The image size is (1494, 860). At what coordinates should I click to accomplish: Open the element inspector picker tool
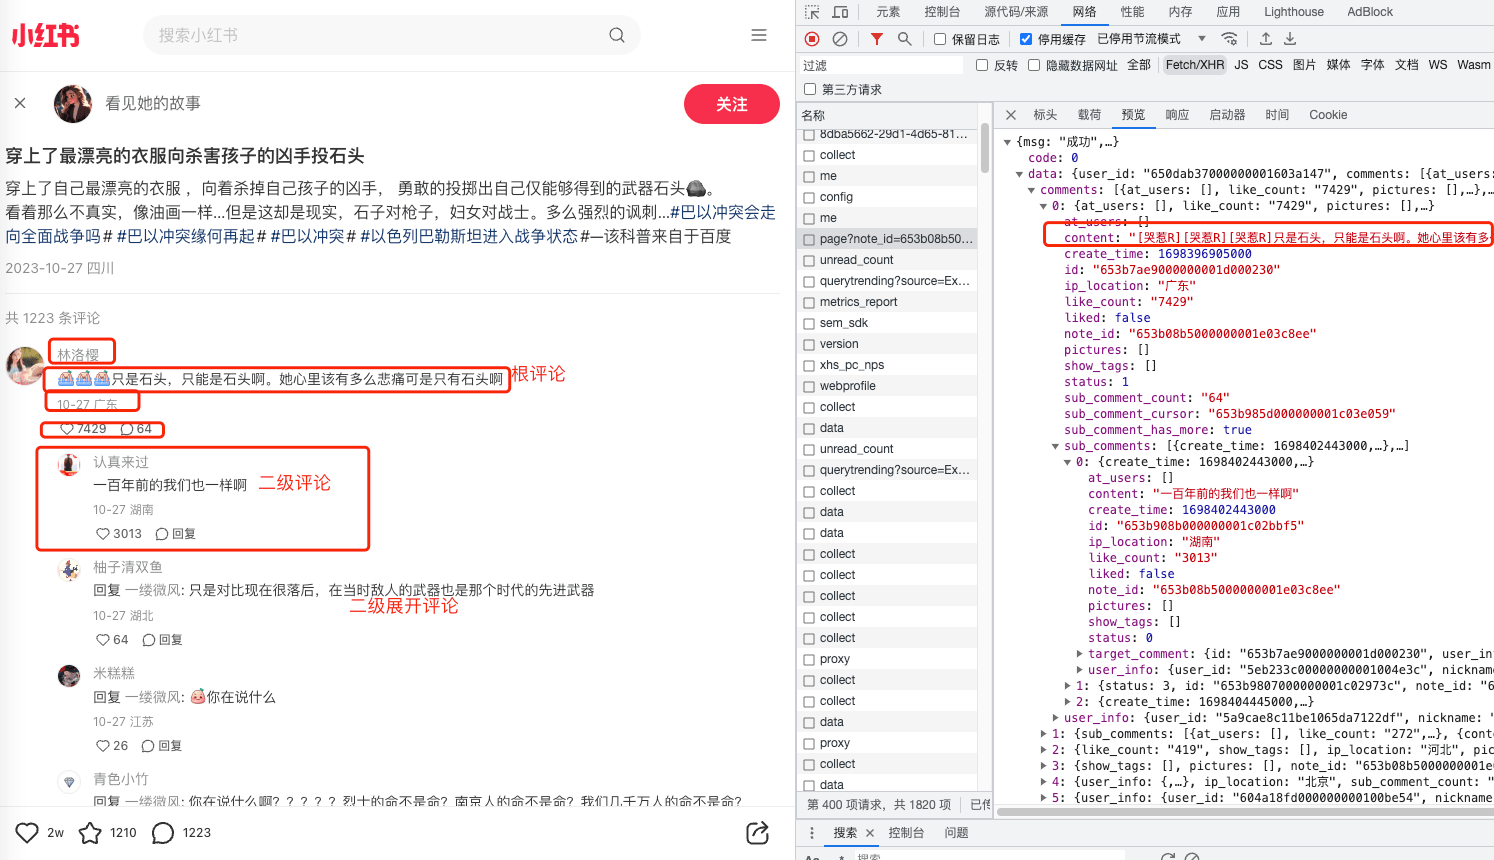pyautogui.click(x=812, y=12)
